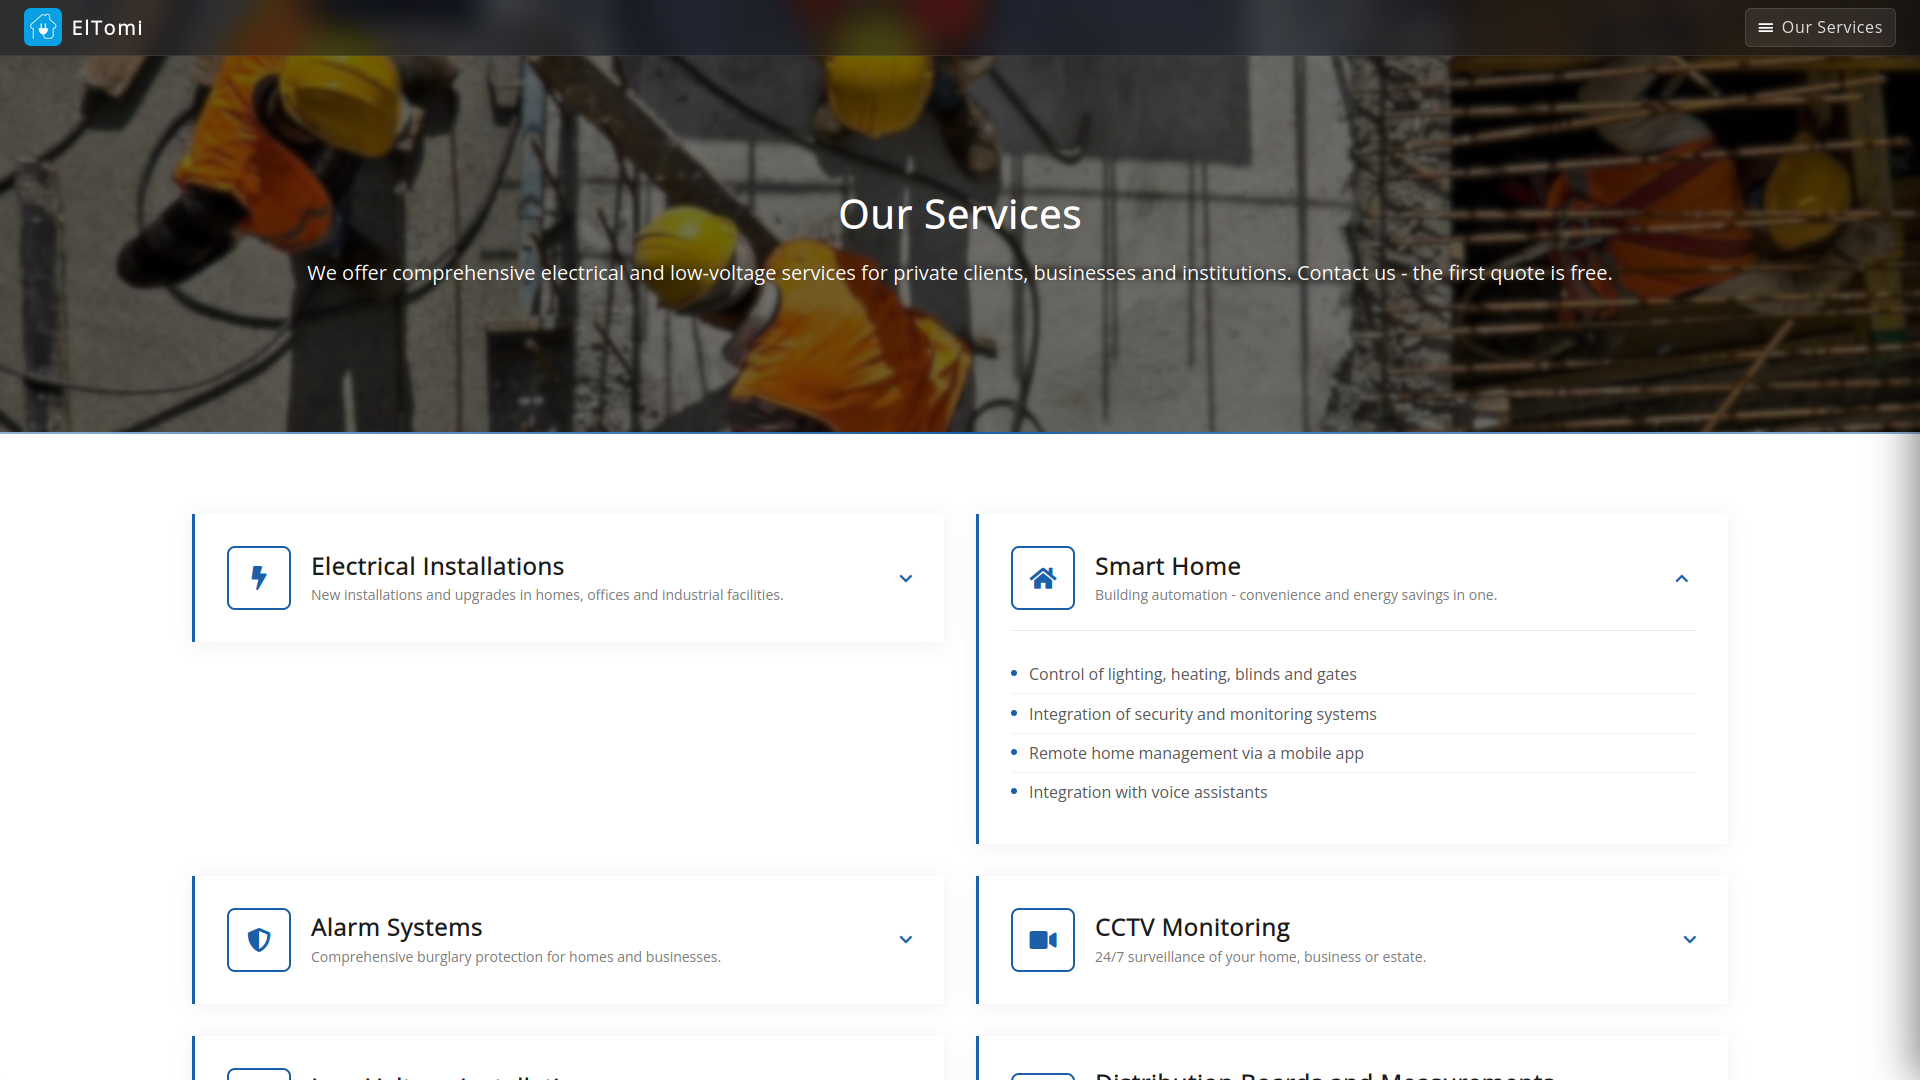1920x1080 pixels.
Task: Click the Alarm Systems heading
Action: click(x=396, y=927)
